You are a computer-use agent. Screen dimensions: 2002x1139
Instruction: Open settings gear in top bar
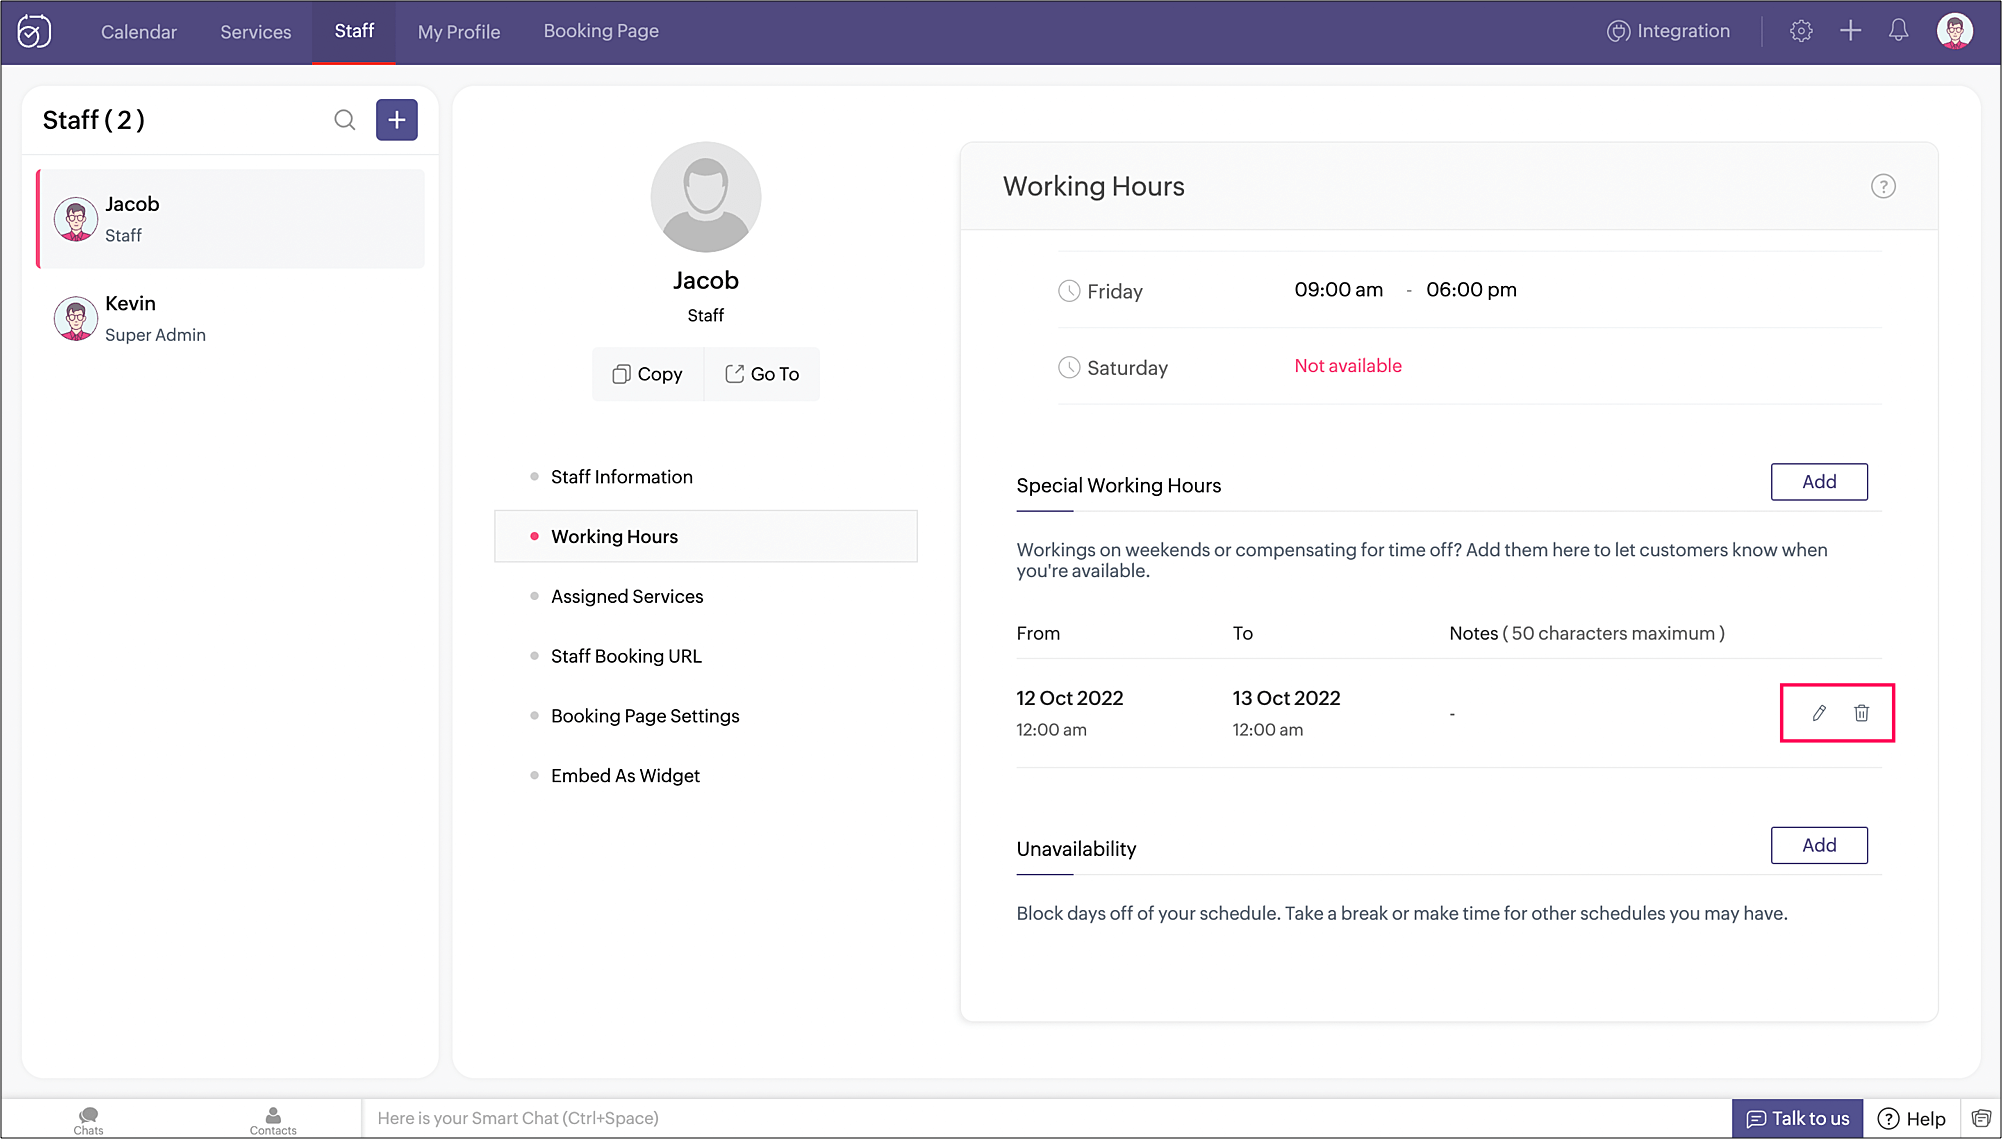click(1801, 31)
